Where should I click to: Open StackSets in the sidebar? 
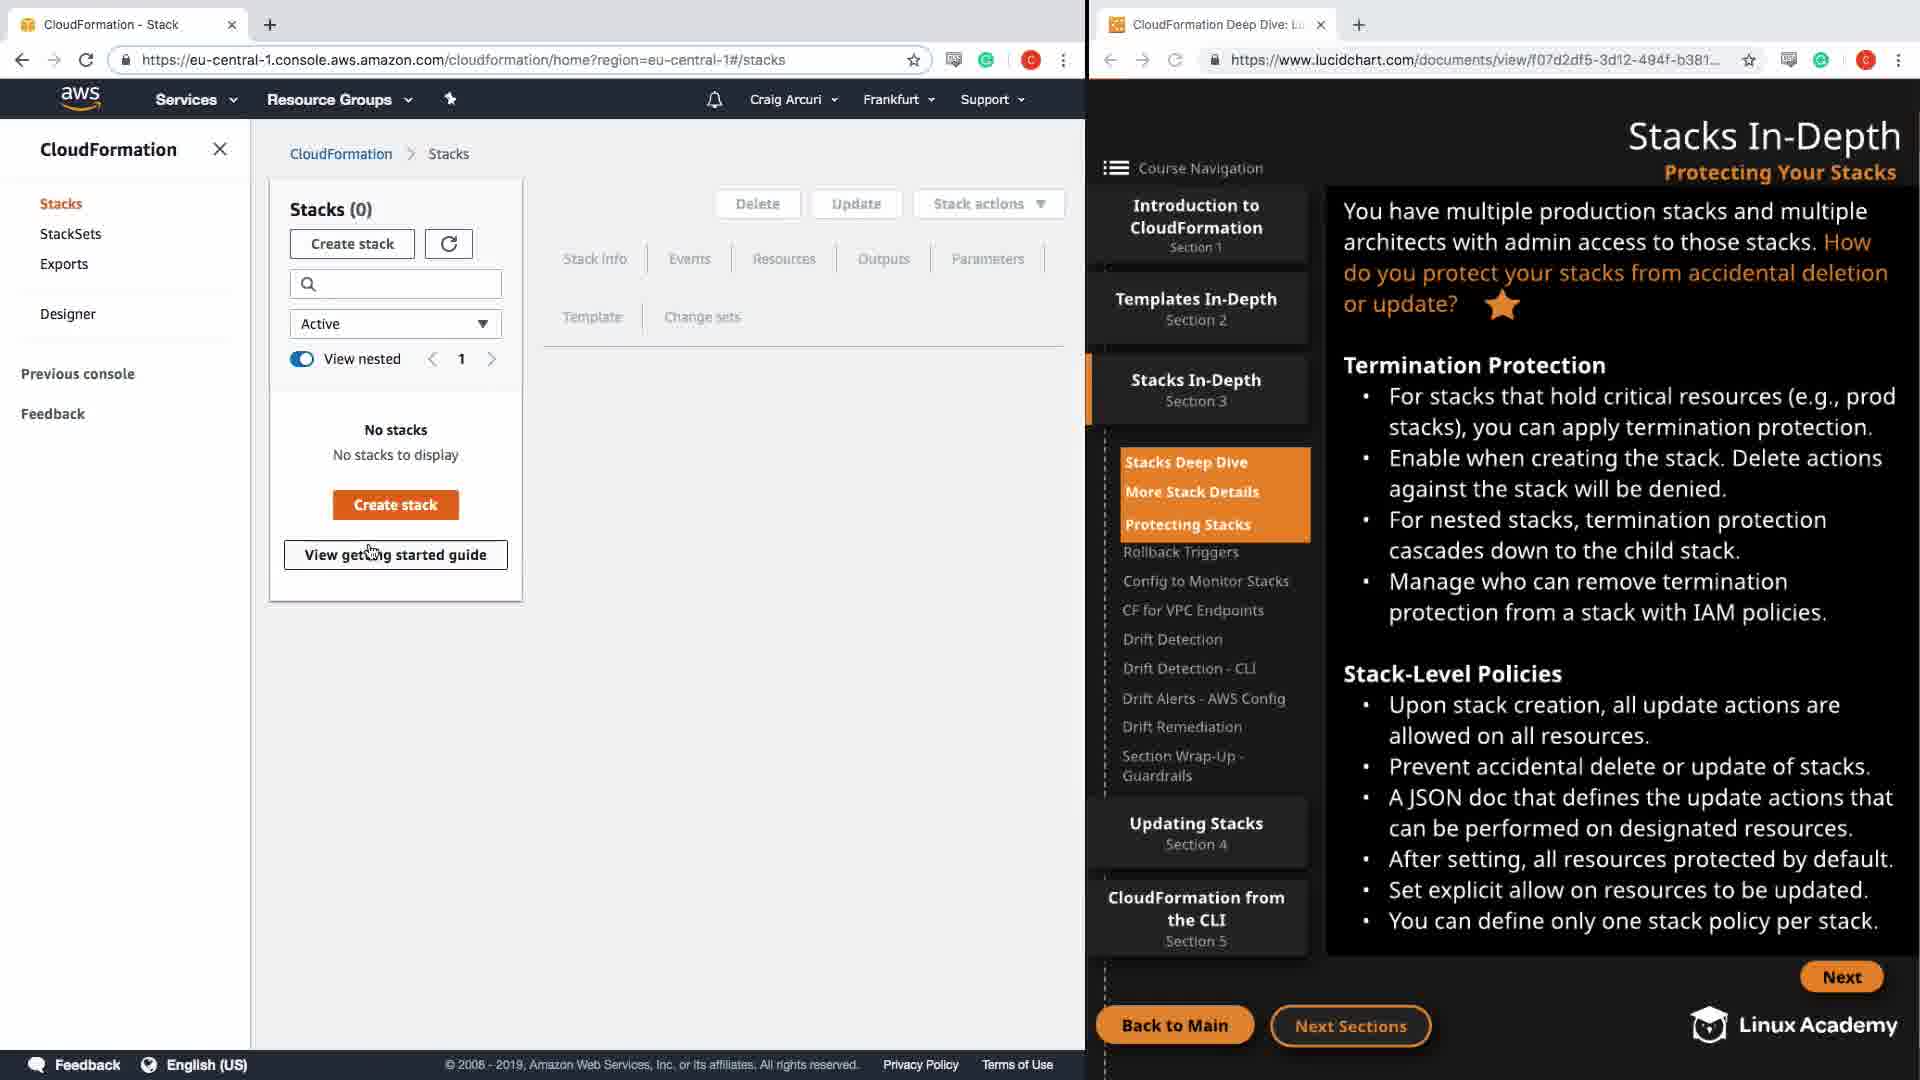70,234
